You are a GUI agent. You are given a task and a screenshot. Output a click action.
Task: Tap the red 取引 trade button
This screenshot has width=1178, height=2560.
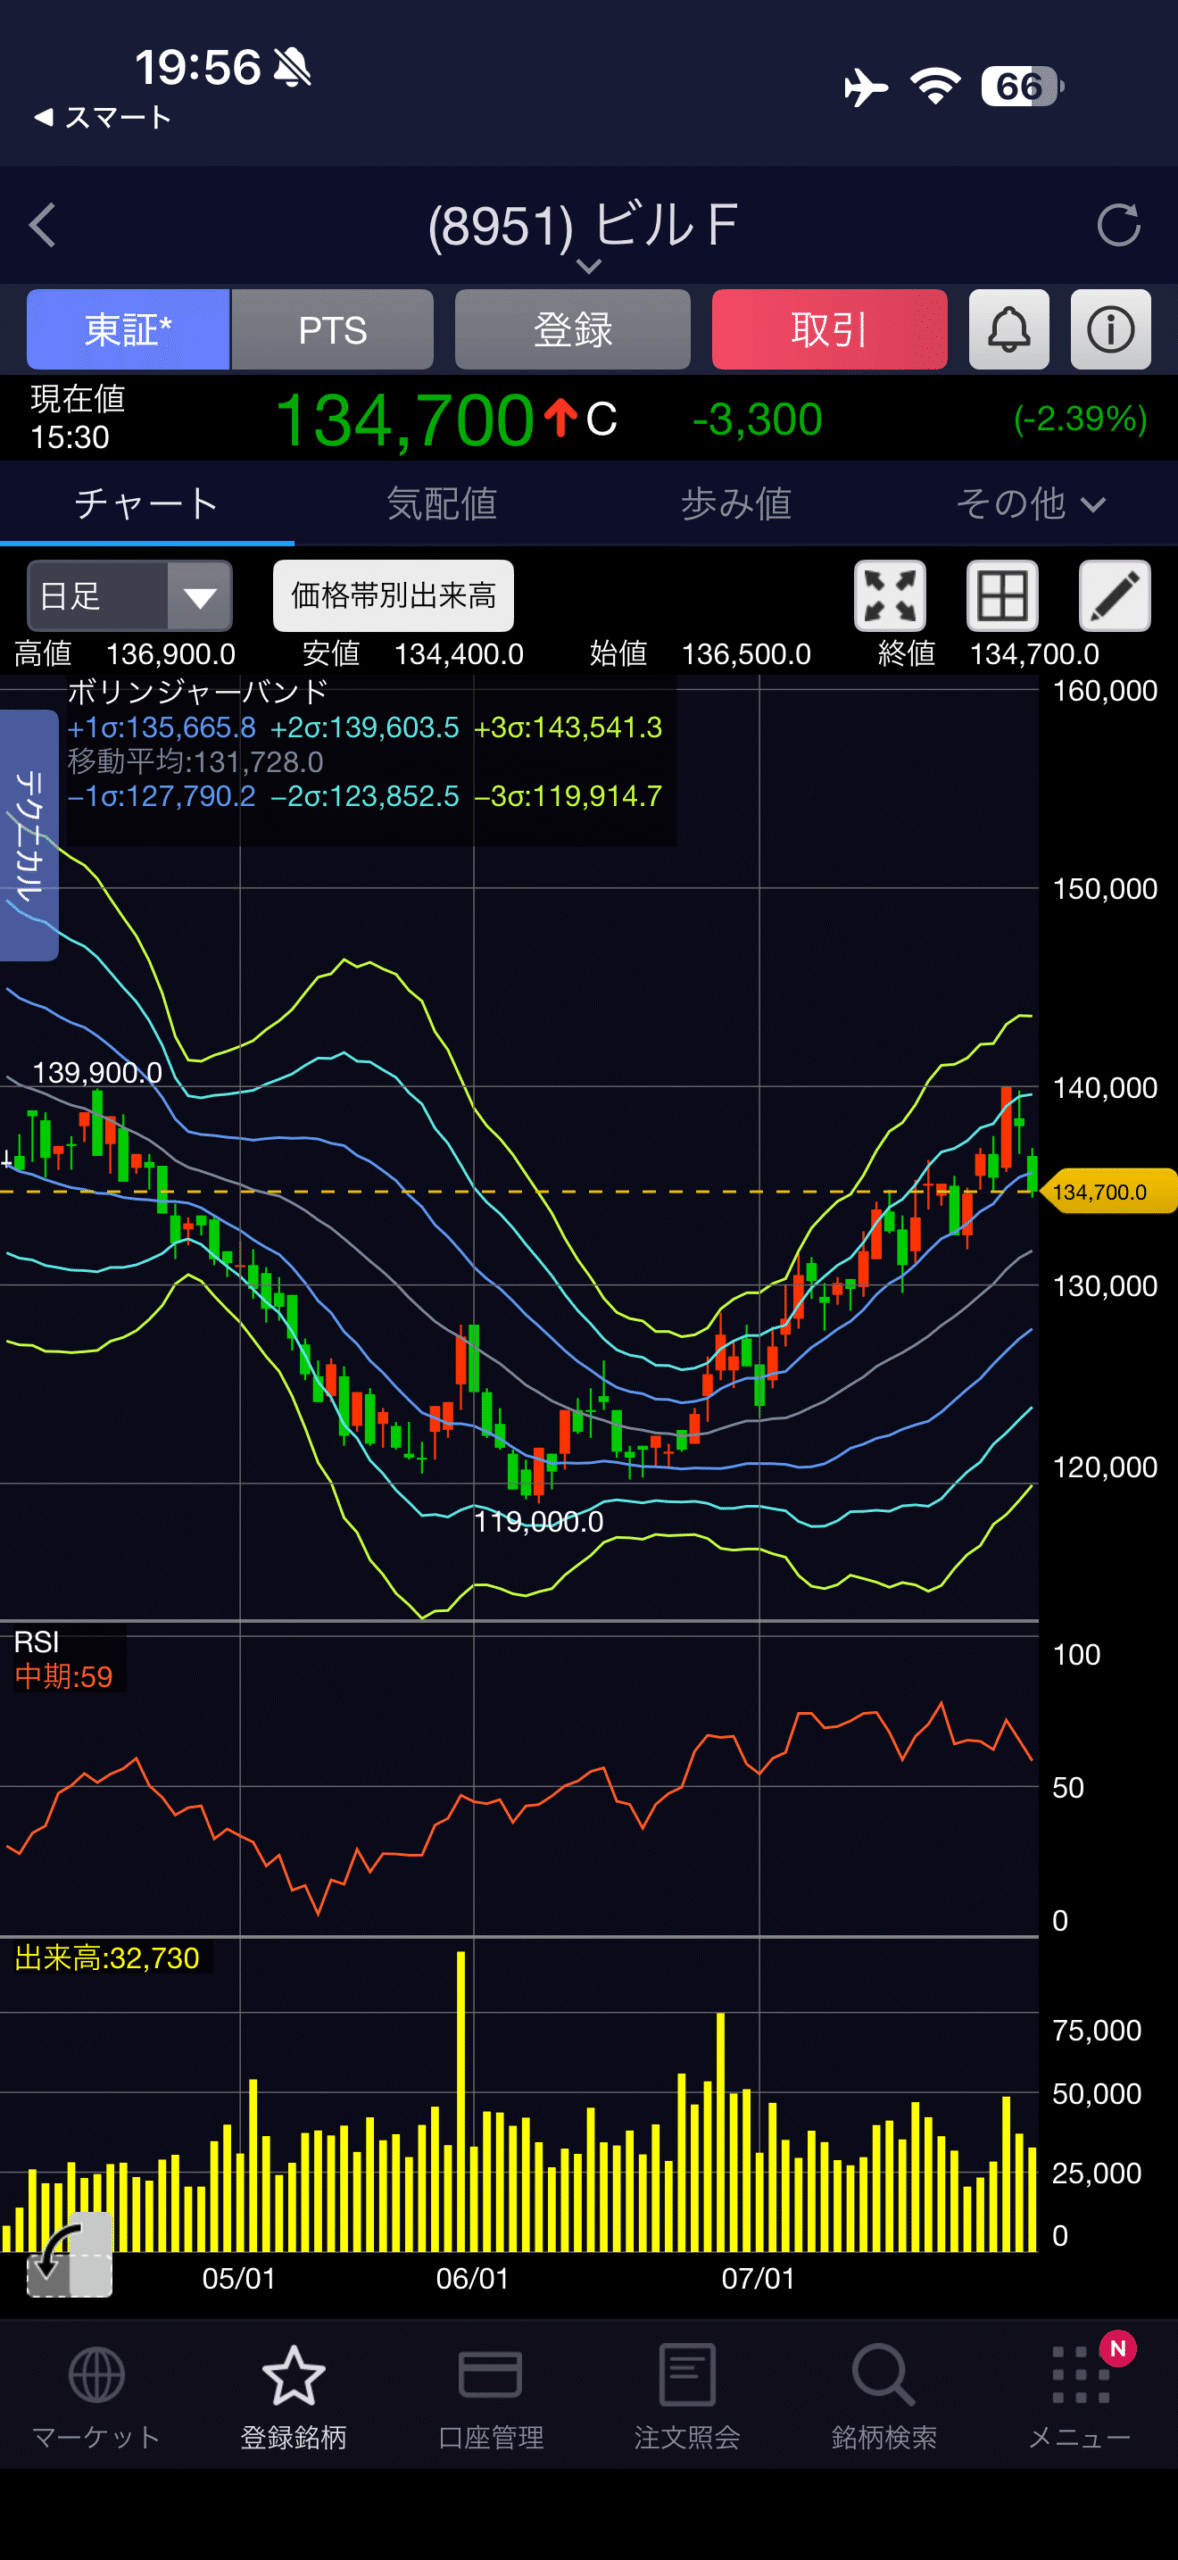(x=829, y=329)
